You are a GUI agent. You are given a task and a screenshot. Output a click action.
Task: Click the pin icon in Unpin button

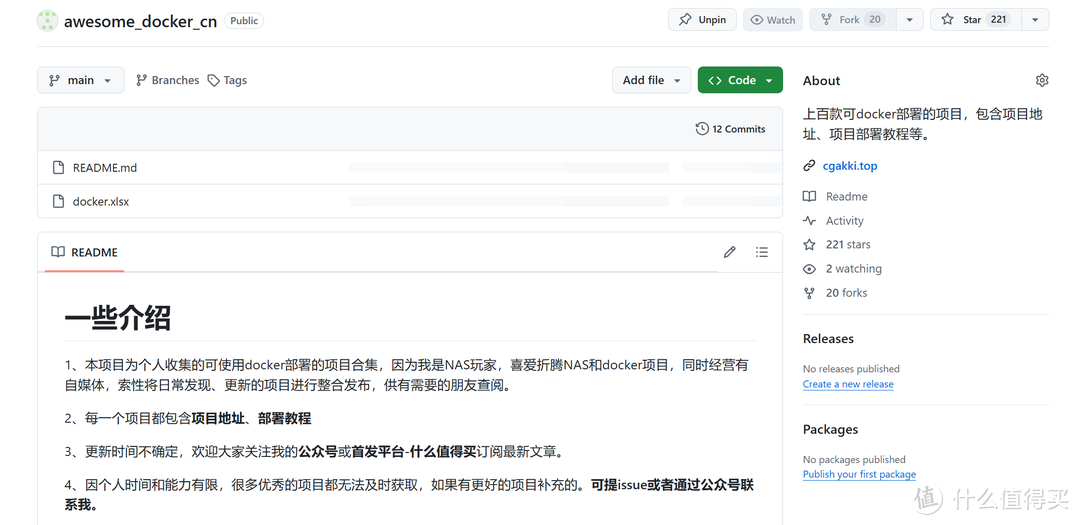[x=685, y=20]
